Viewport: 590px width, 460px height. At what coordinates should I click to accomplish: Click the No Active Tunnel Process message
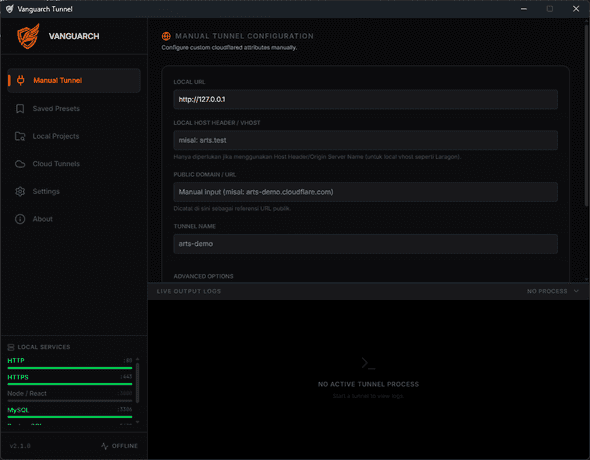[x=368, y=384]
